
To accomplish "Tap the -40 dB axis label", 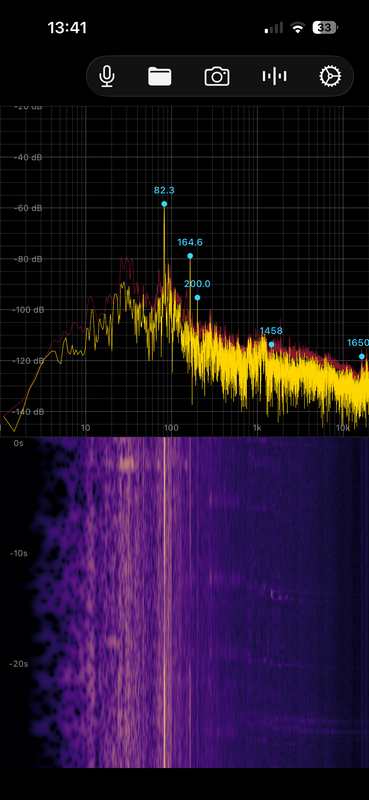I will coord(28,157).
